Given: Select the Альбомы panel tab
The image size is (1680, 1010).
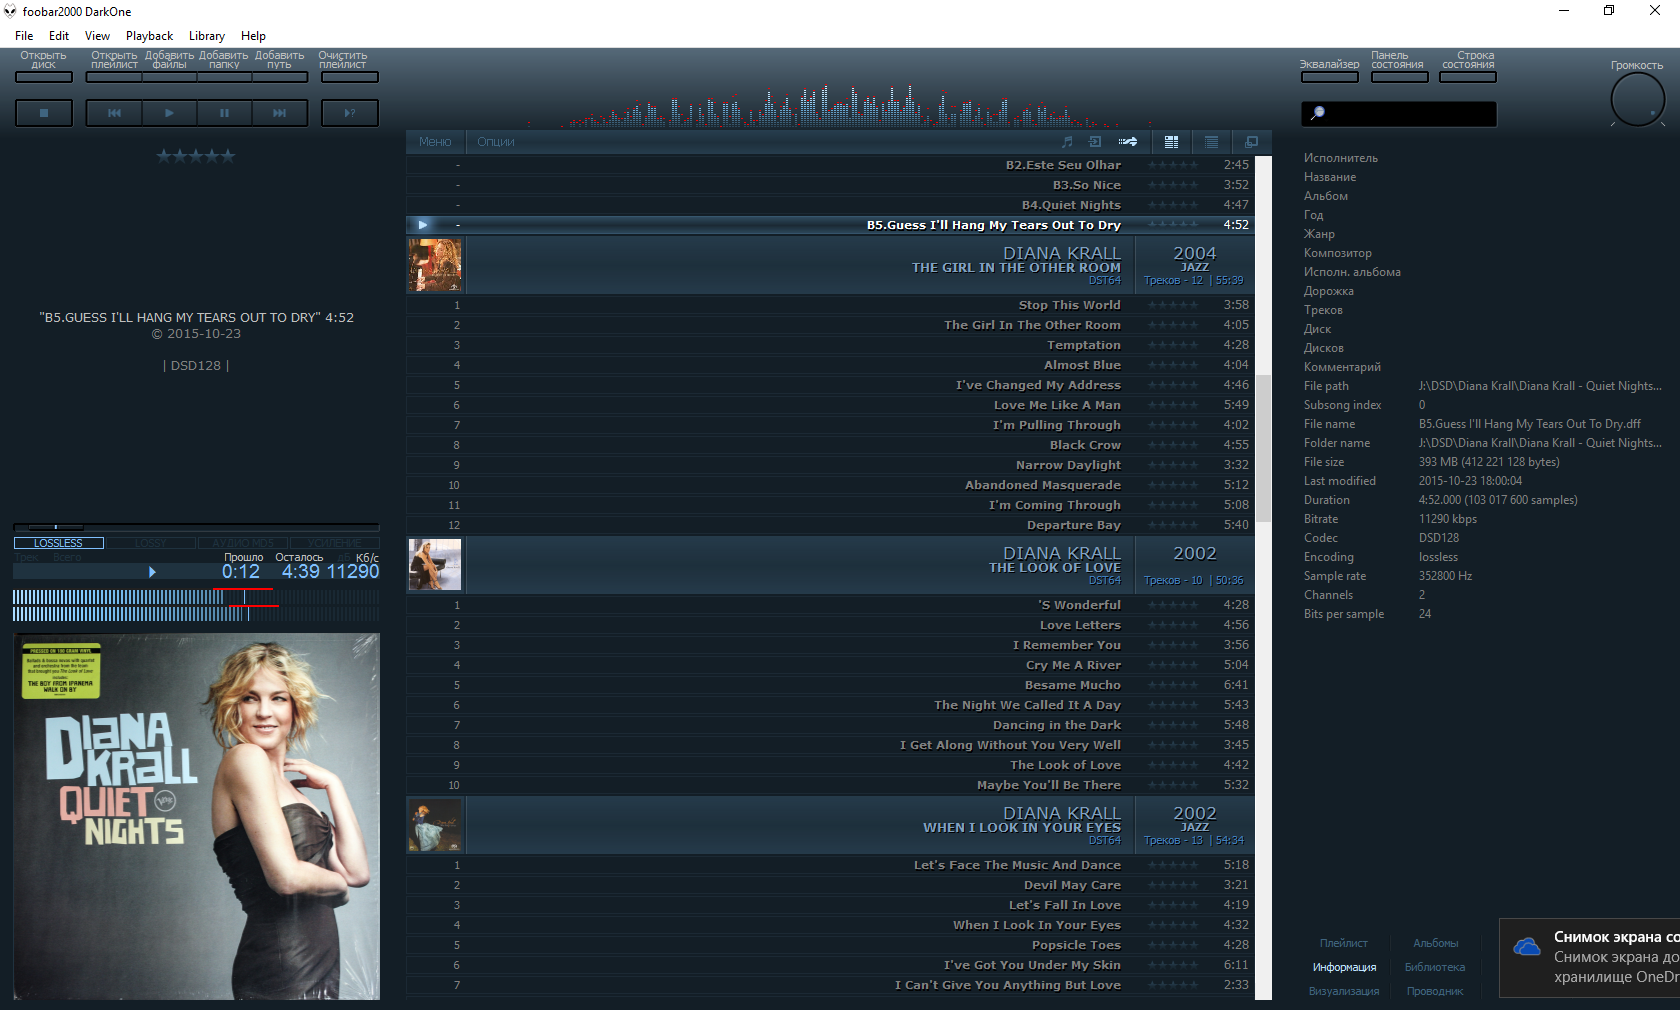Looking at the screenshot, I should (x=1435, y=943).
